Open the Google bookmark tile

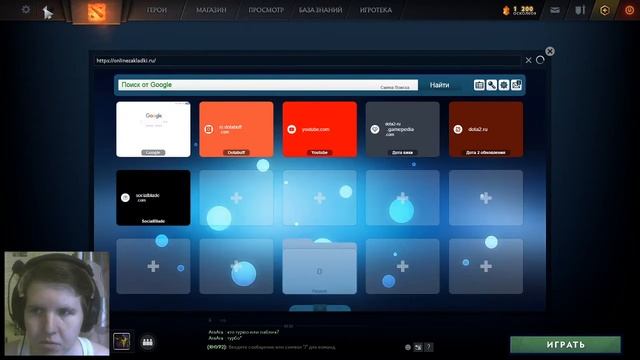coord(153,129)
